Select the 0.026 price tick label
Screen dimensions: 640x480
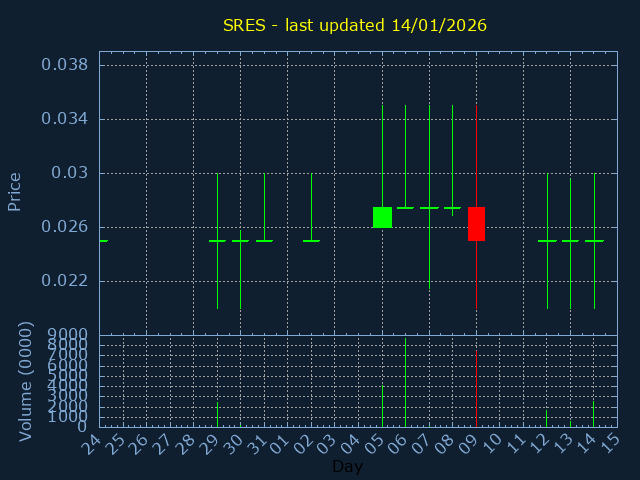tap(65, 227)
